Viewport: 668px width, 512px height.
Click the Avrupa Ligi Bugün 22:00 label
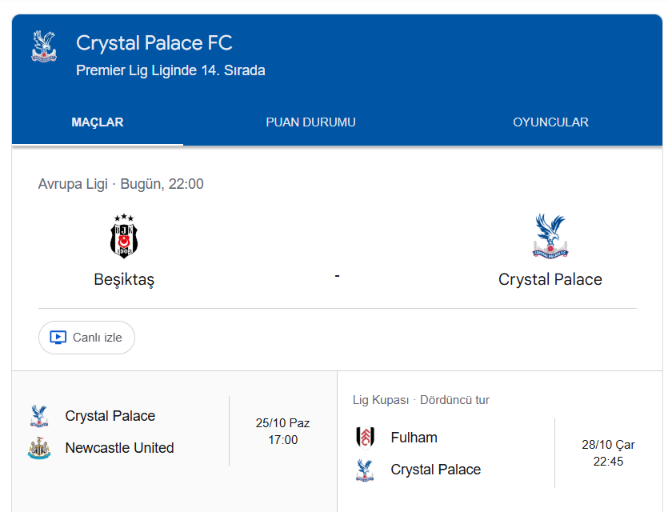pos(121,184)
